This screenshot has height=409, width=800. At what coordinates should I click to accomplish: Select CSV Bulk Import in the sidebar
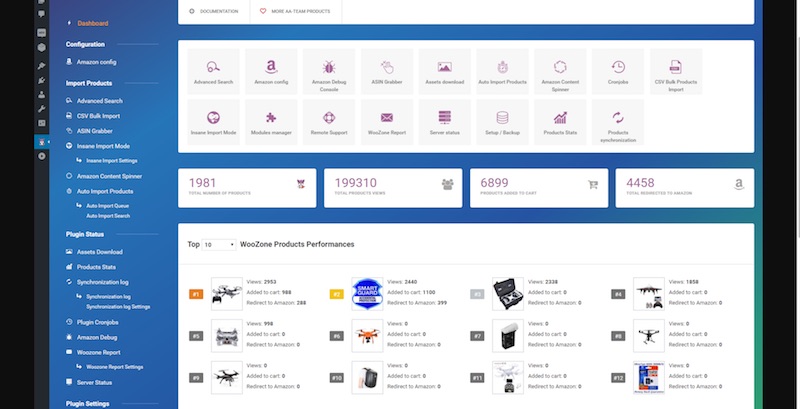click(x=98, y=116)
